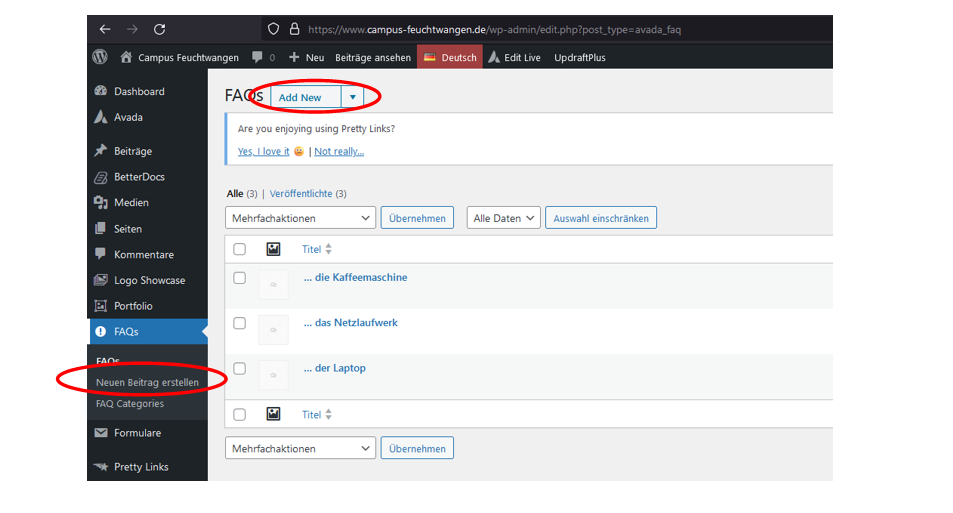Click the browser back arrow
The image size is (953, 513).
tap(105, 29)
